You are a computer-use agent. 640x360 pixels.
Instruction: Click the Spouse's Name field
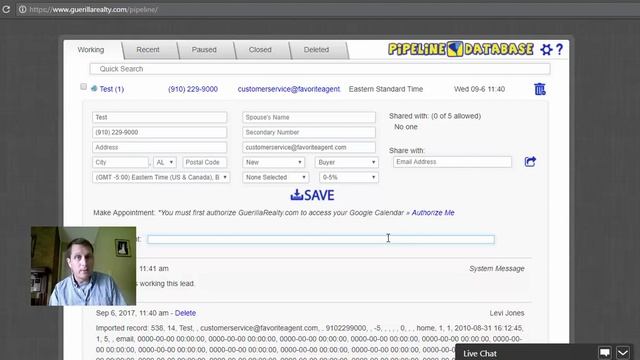309,118
